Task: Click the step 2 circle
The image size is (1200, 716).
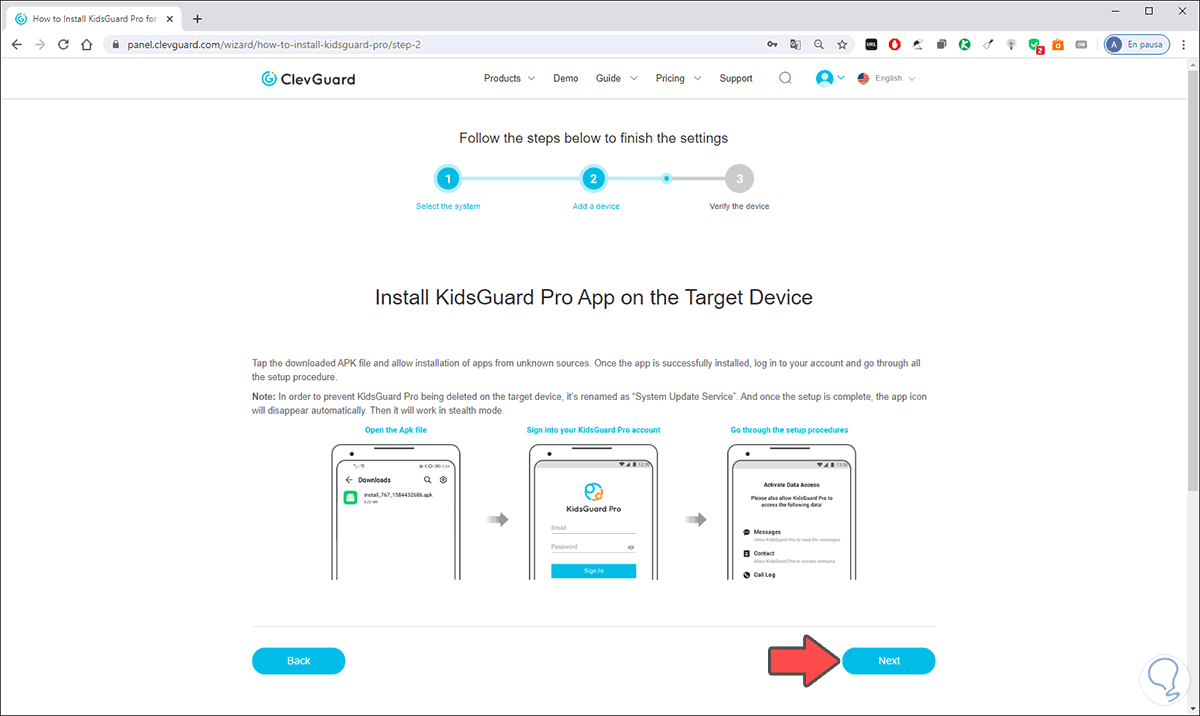Action: pos(593,179)
